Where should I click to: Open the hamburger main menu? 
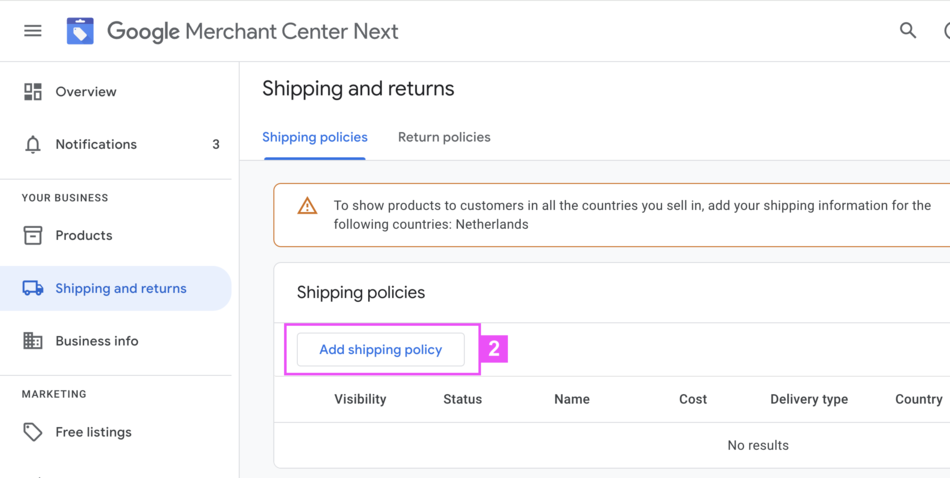click(33, 31)
